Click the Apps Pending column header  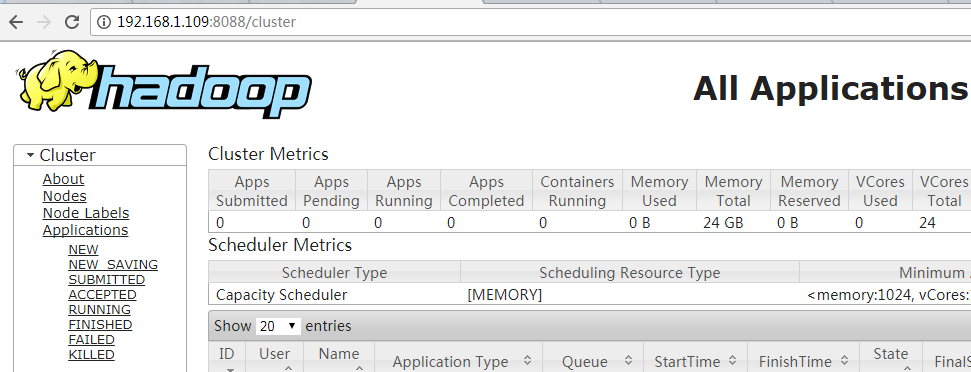(x=331, y=191)
